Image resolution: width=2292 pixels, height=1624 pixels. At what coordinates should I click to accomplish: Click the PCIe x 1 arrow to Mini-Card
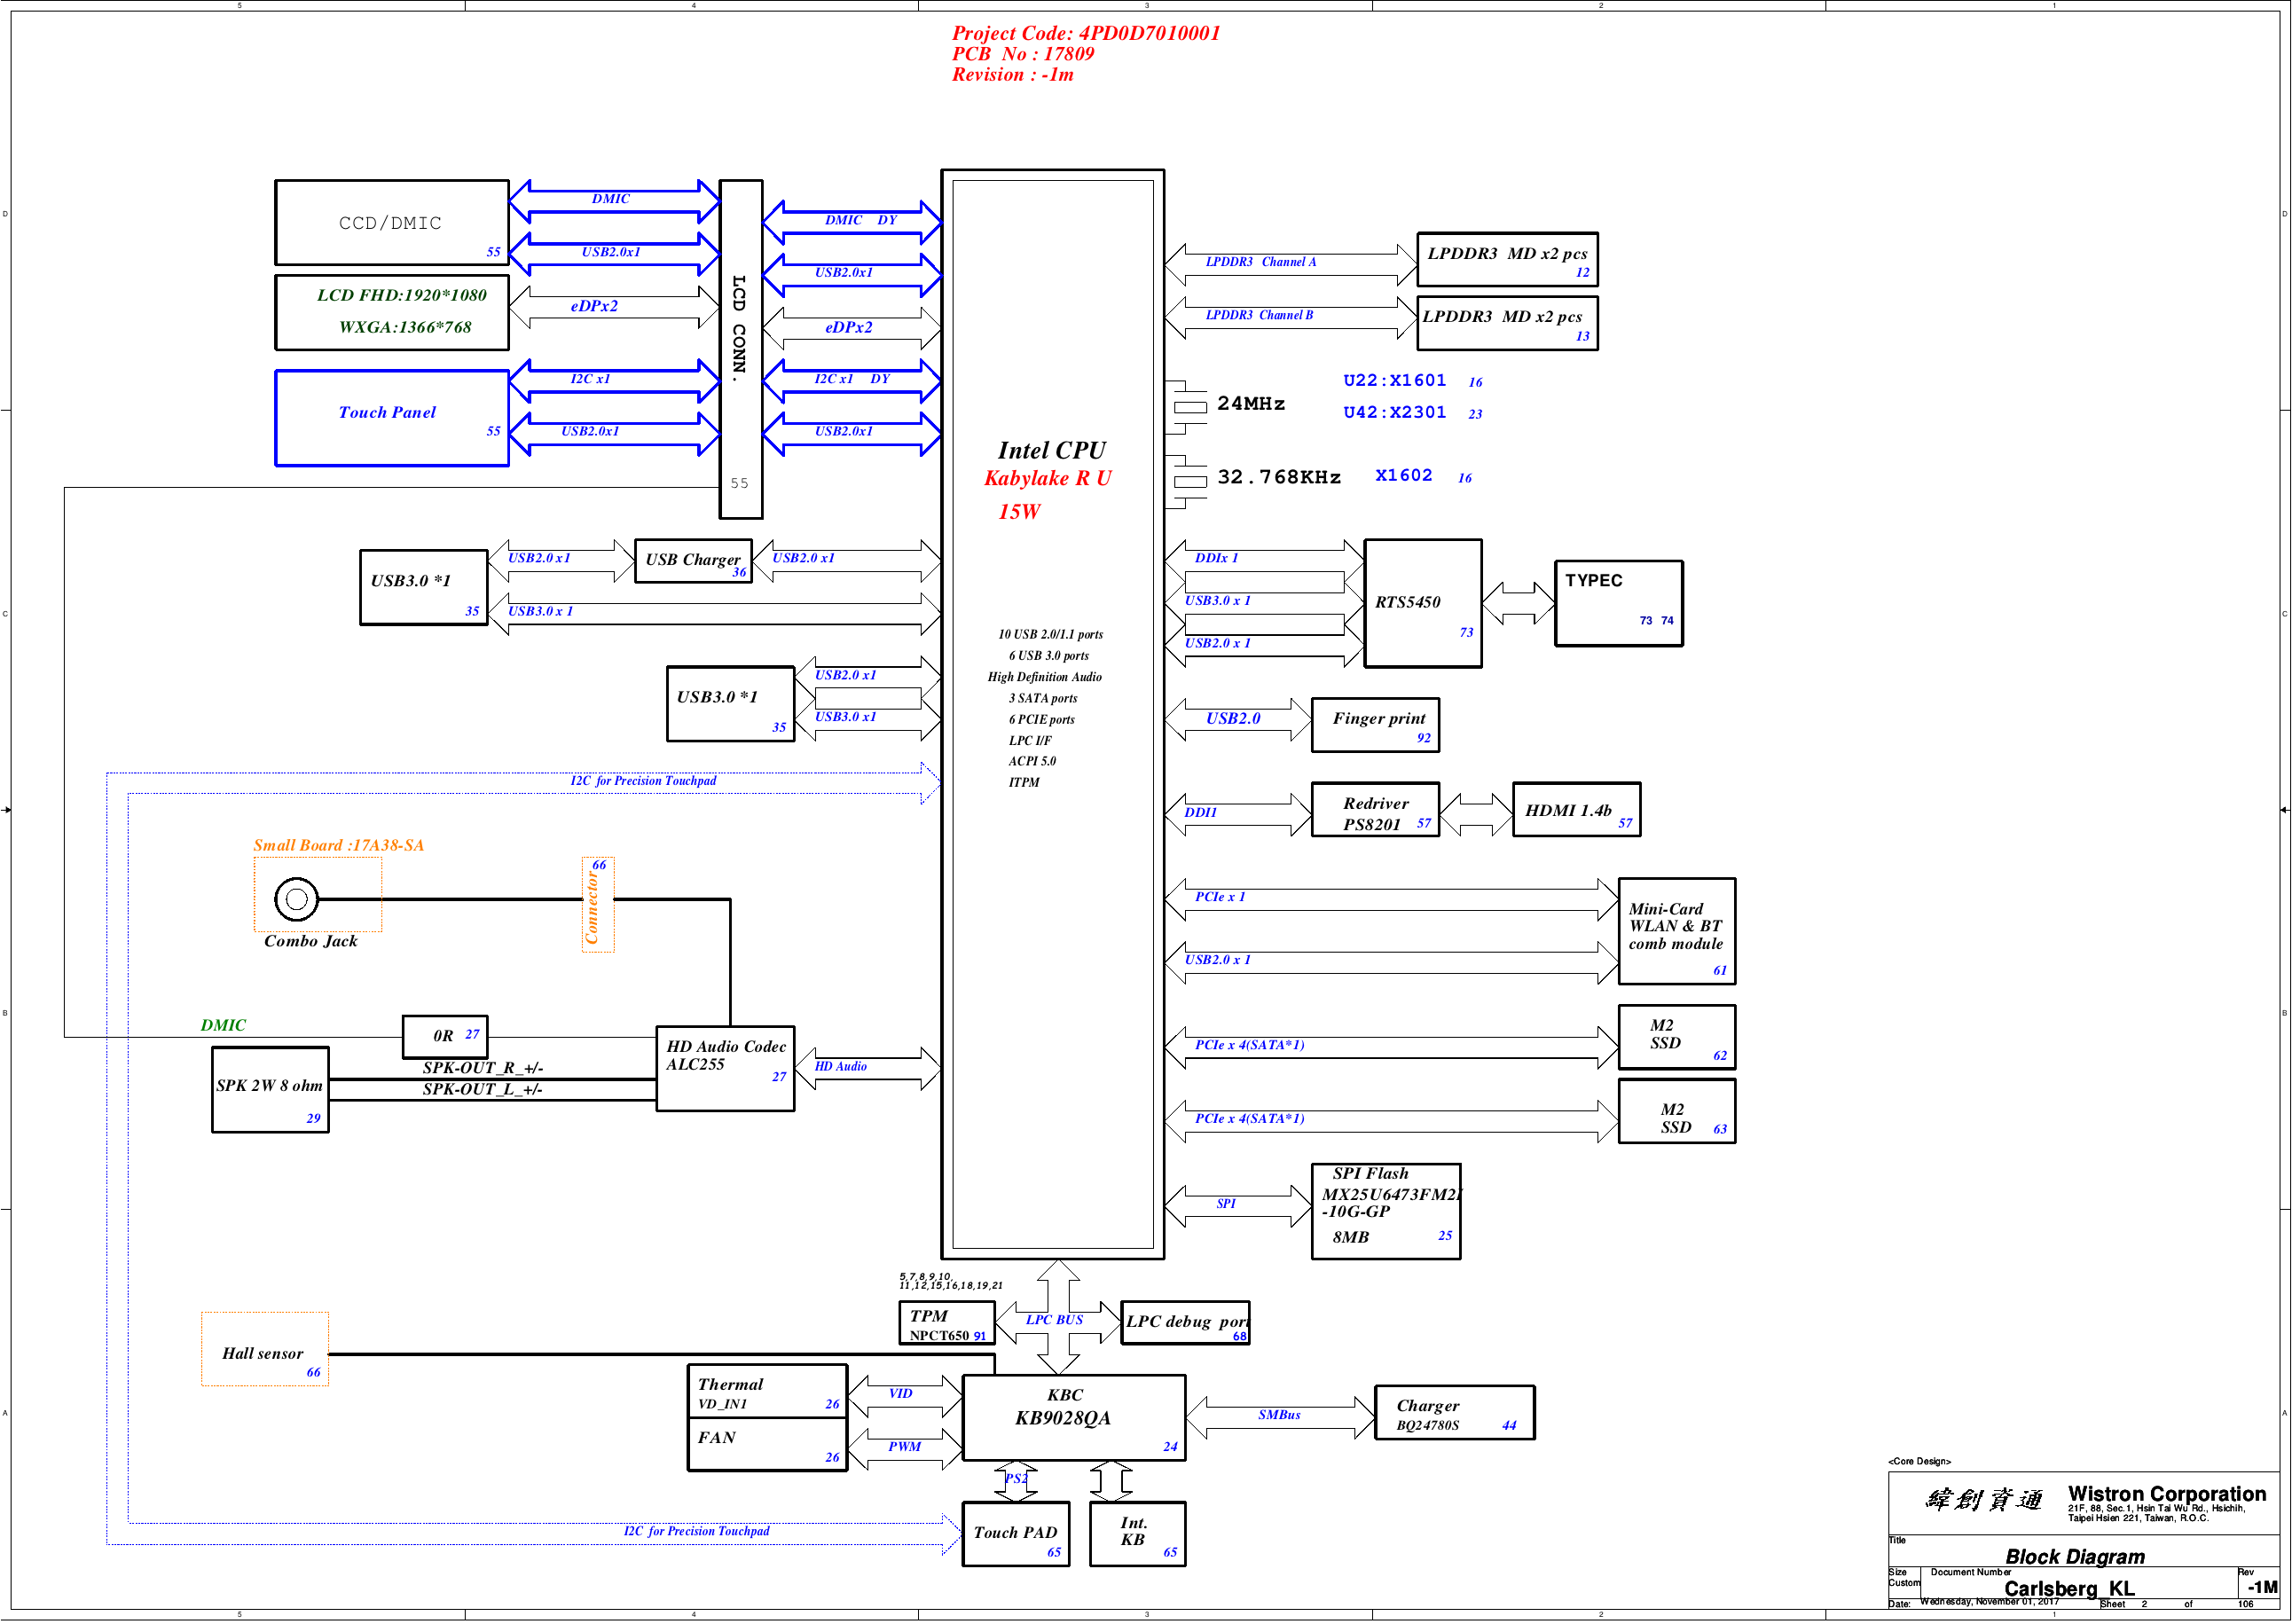[1391, 899]
